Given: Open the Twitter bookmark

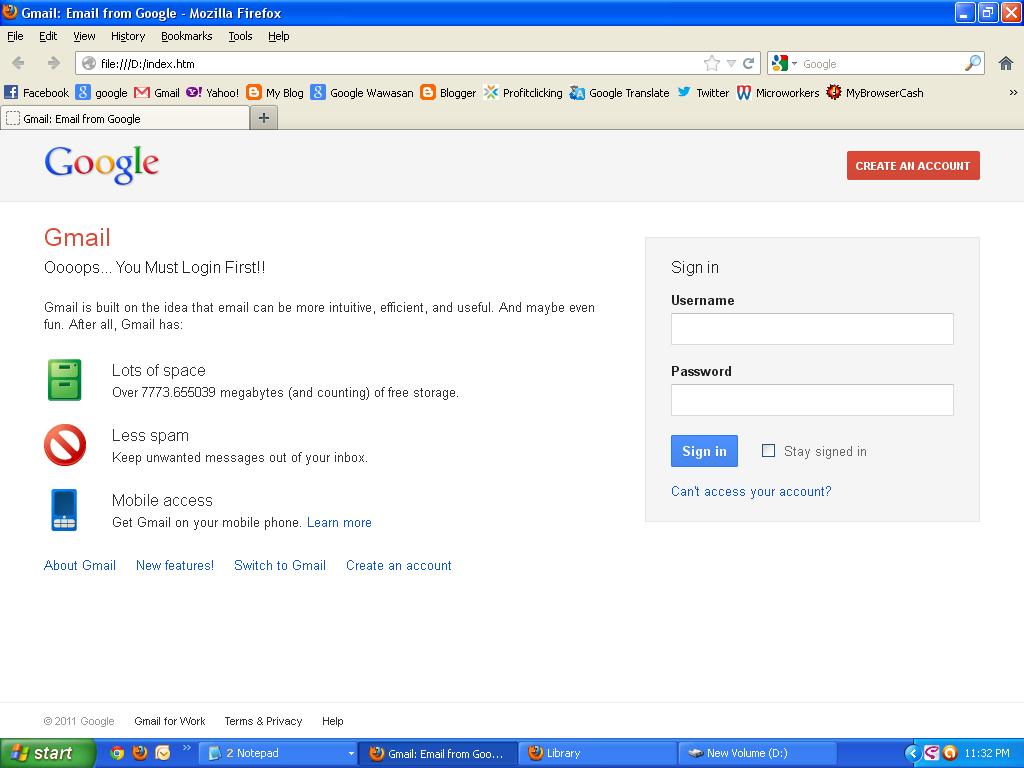Looking at the screenshot, I should tap(703, 93).
